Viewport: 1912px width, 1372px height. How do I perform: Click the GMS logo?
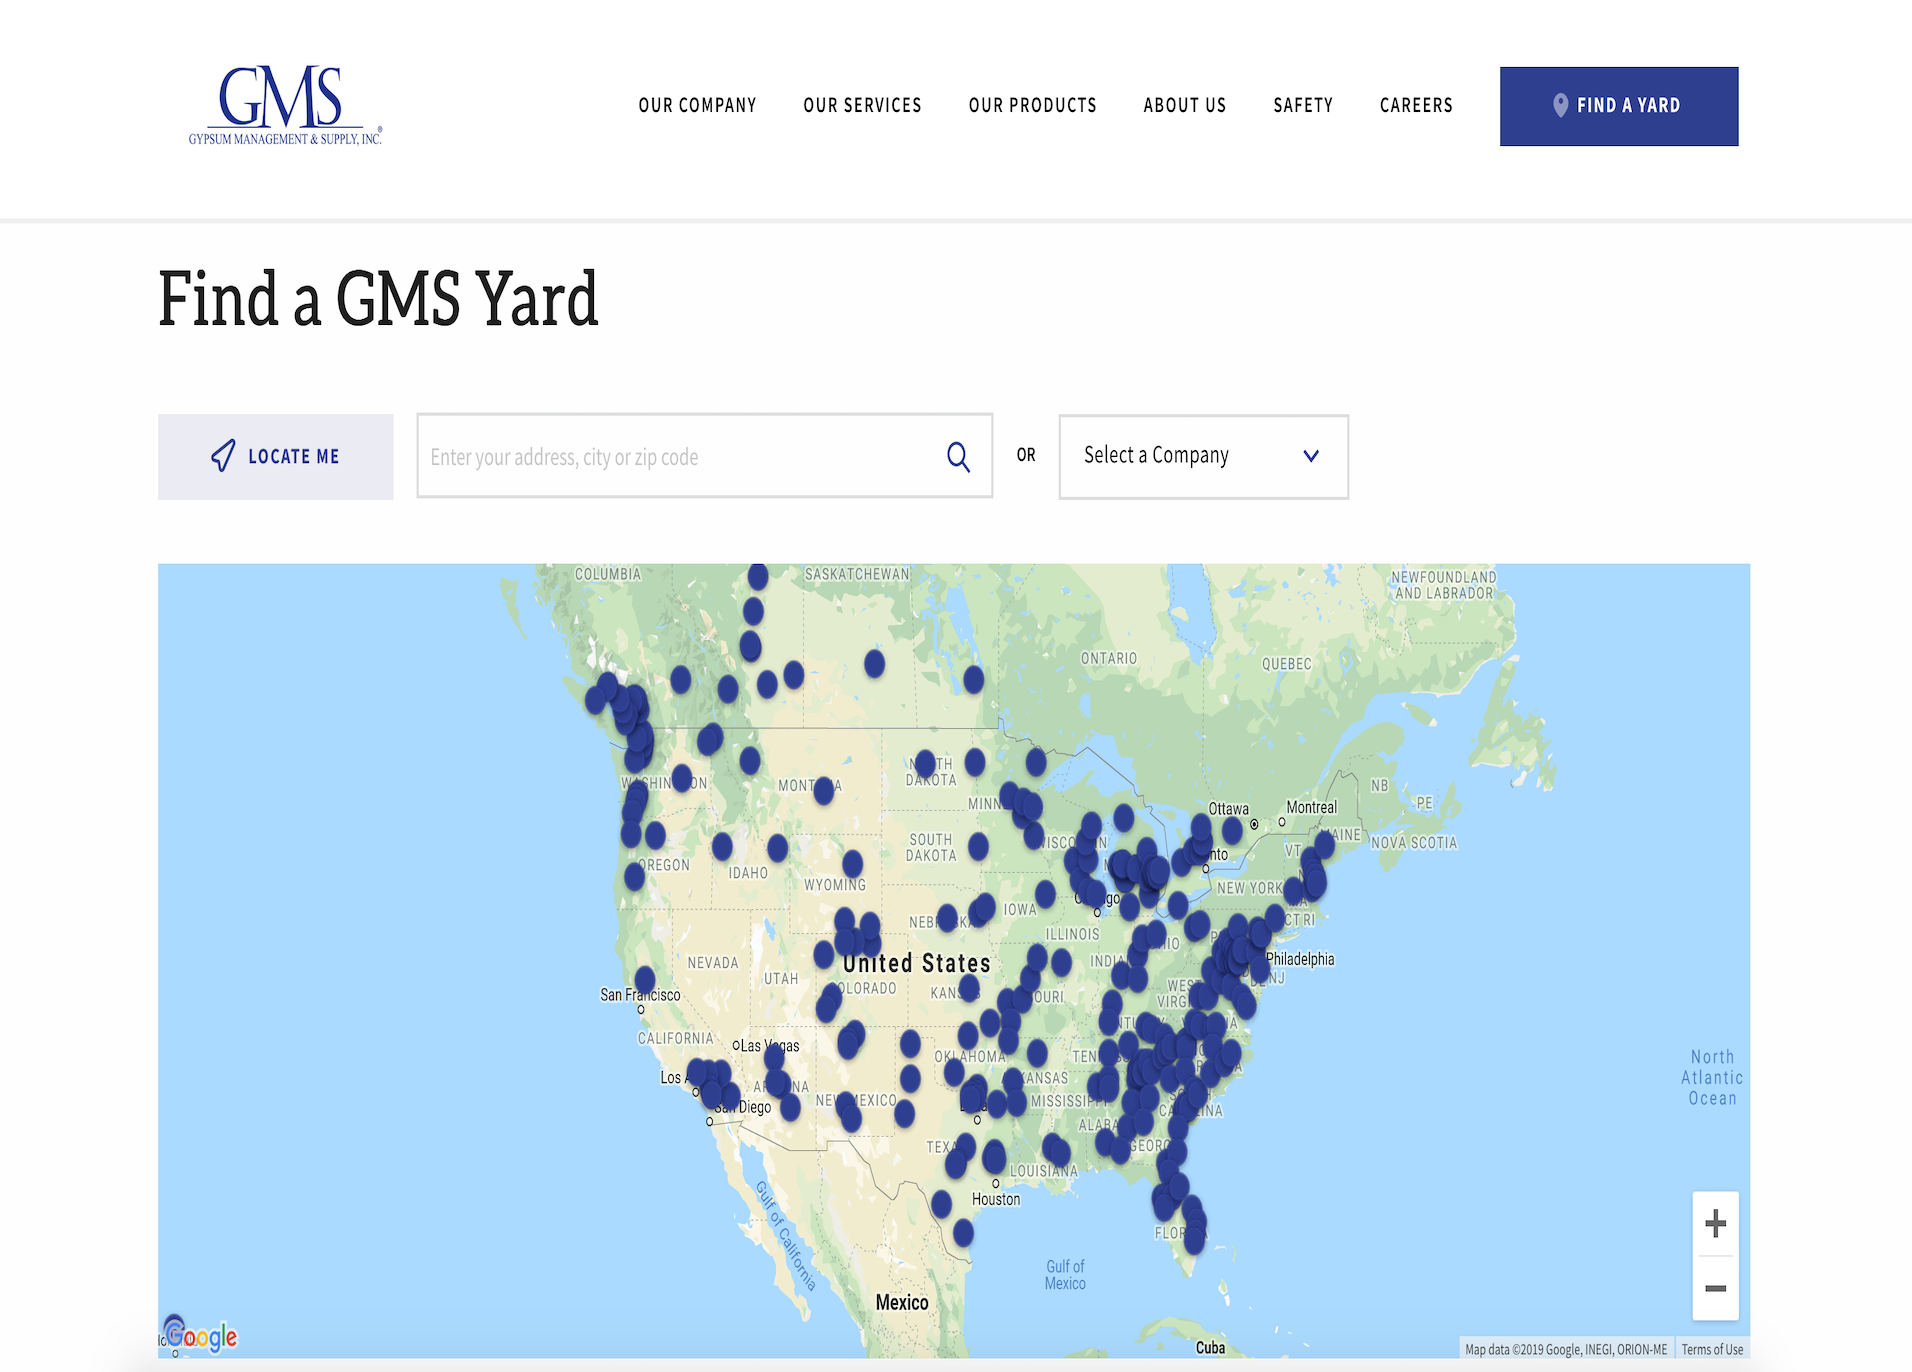coord(285,105)
